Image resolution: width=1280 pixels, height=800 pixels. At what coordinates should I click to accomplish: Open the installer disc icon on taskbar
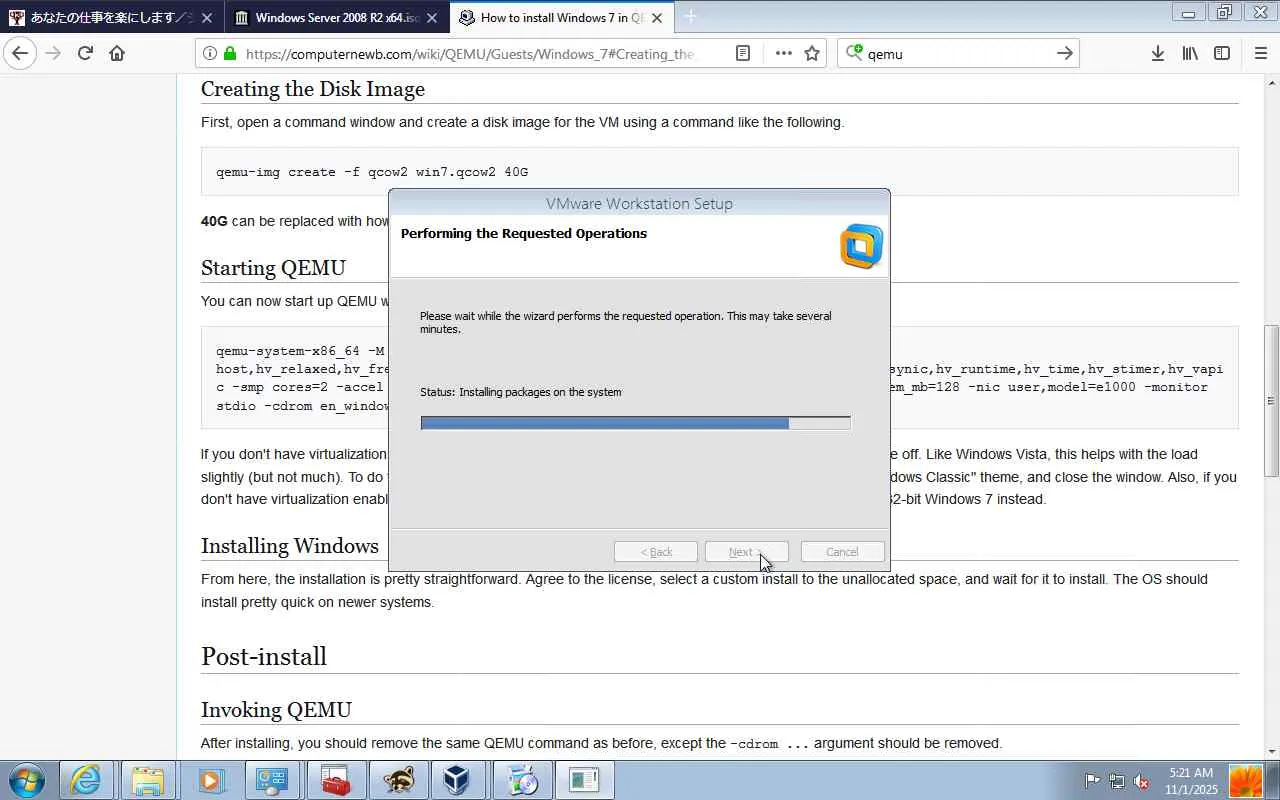click(521, 780)
